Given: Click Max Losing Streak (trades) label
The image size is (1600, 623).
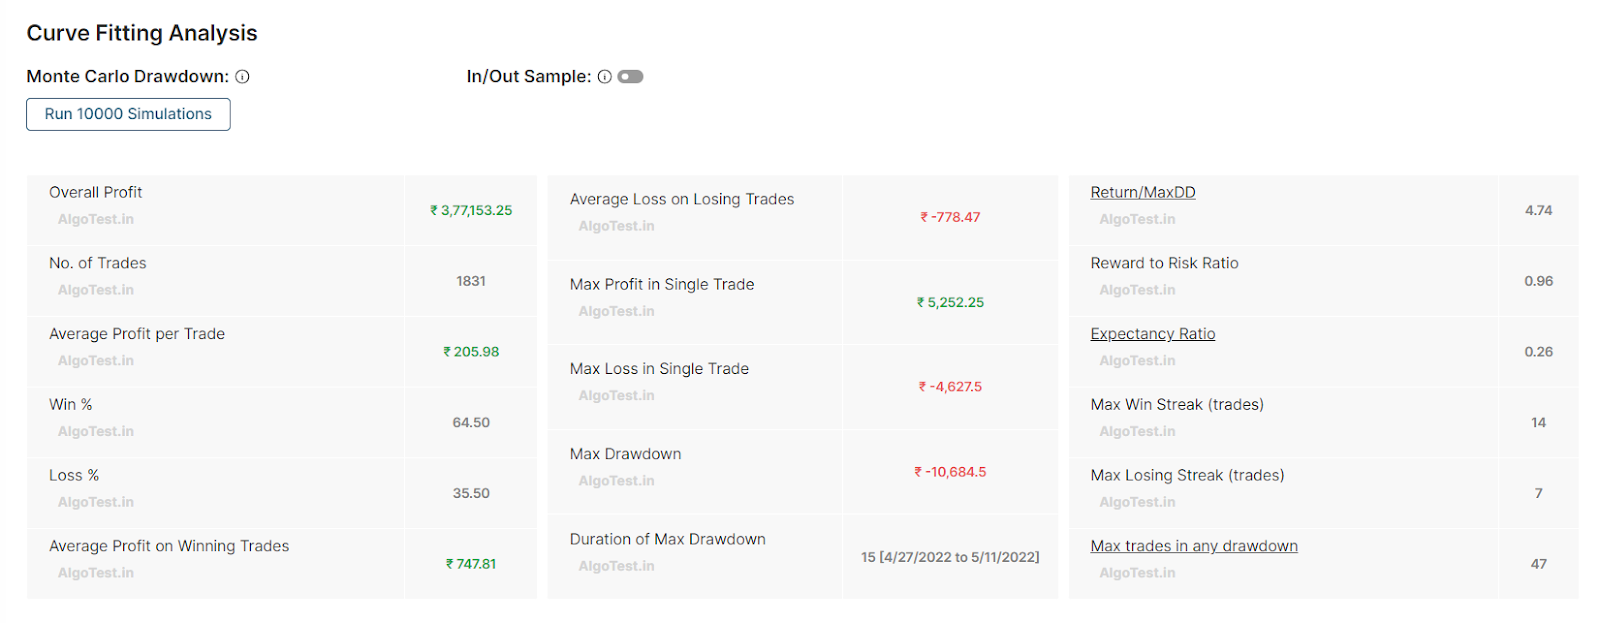Looking at the screenshot, I should [1187, 476].
